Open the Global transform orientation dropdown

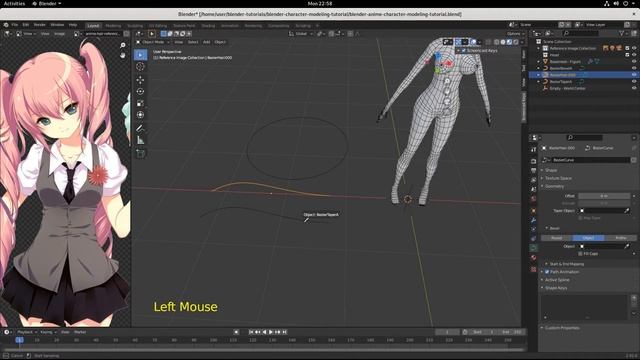tap(301, 34)
